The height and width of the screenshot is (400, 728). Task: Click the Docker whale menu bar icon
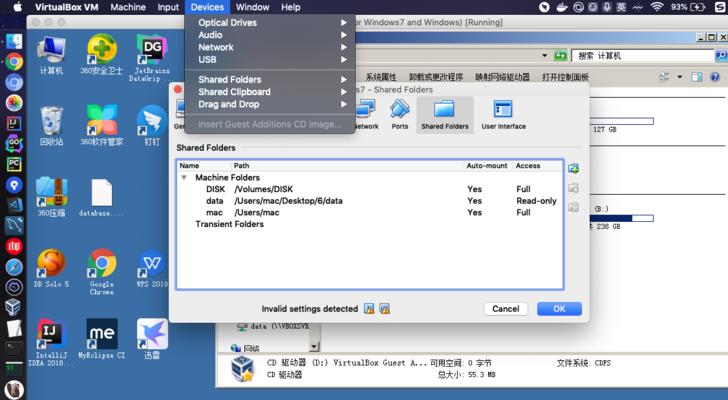(562, 7)
